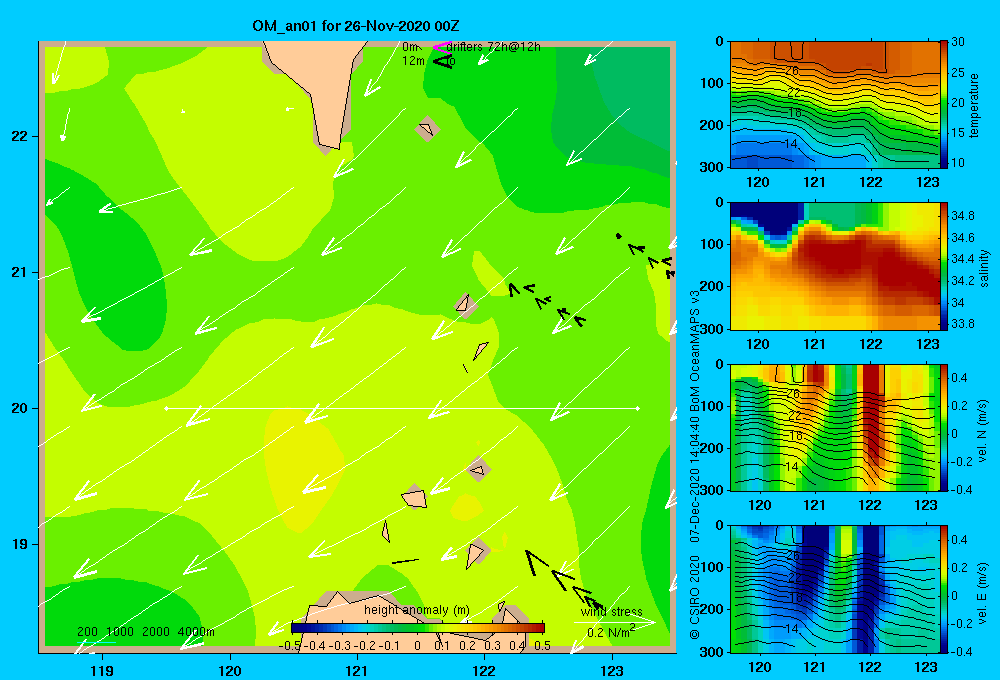Click the small island just east of the Taiwan tip

click(427, 129)
